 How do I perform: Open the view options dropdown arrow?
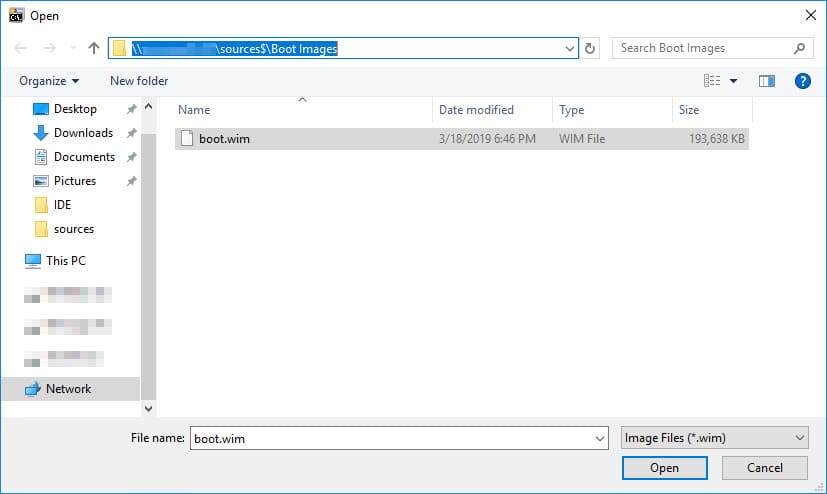(x=733, y=81)
